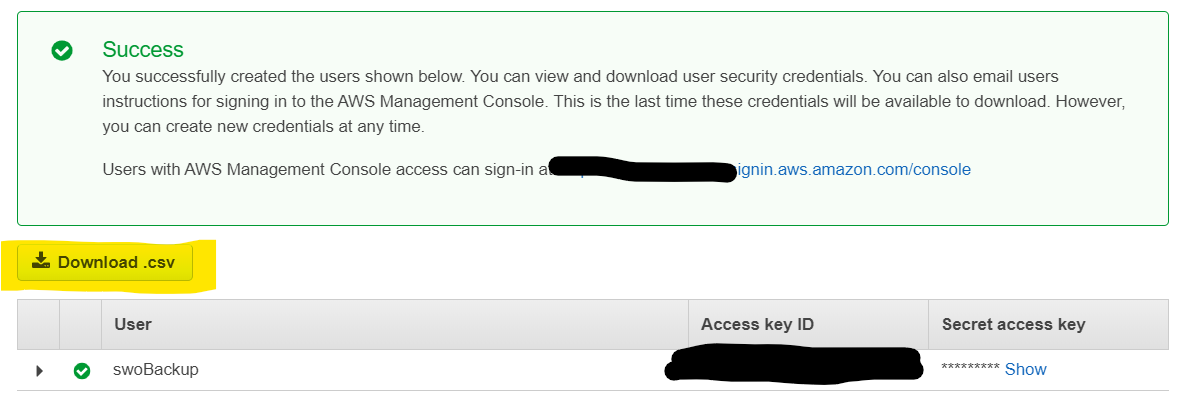Click the swoBackup user name

(x=156, y=369)
